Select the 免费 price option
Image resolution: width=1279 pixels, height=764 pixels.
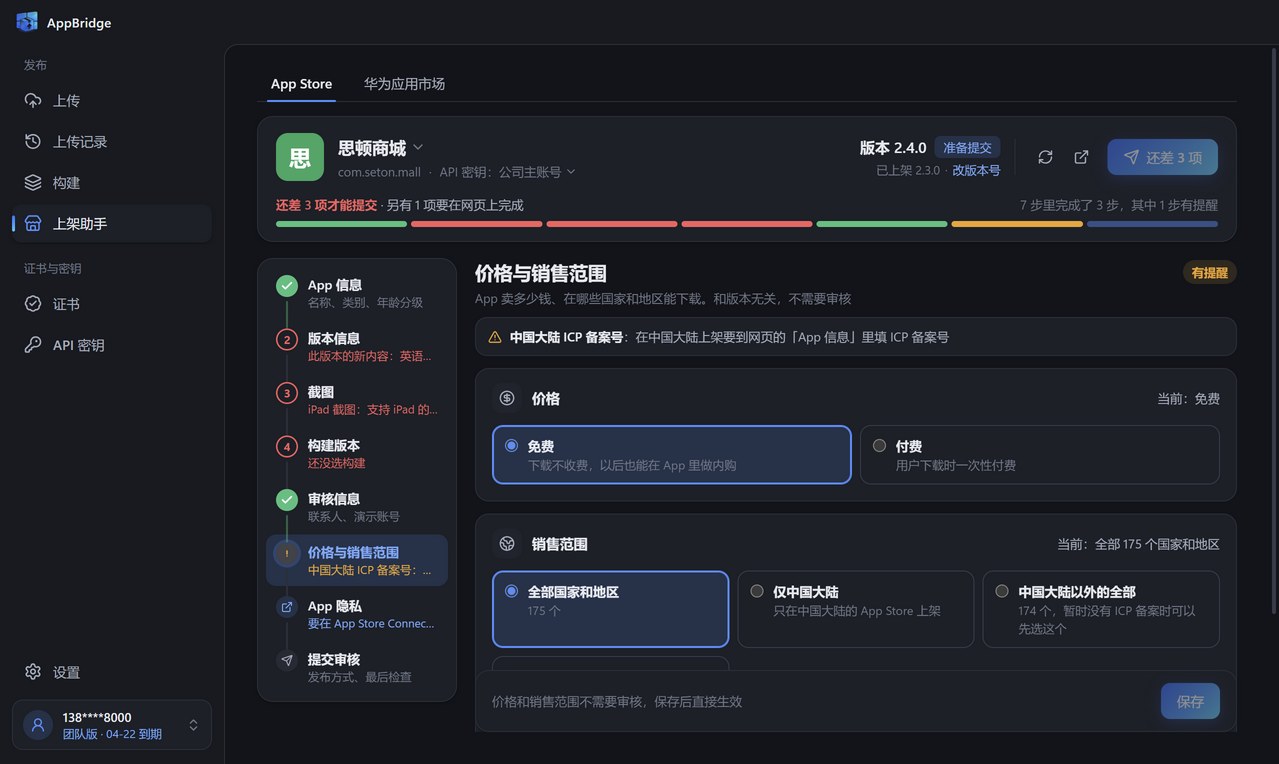click(x=672, y=455)
